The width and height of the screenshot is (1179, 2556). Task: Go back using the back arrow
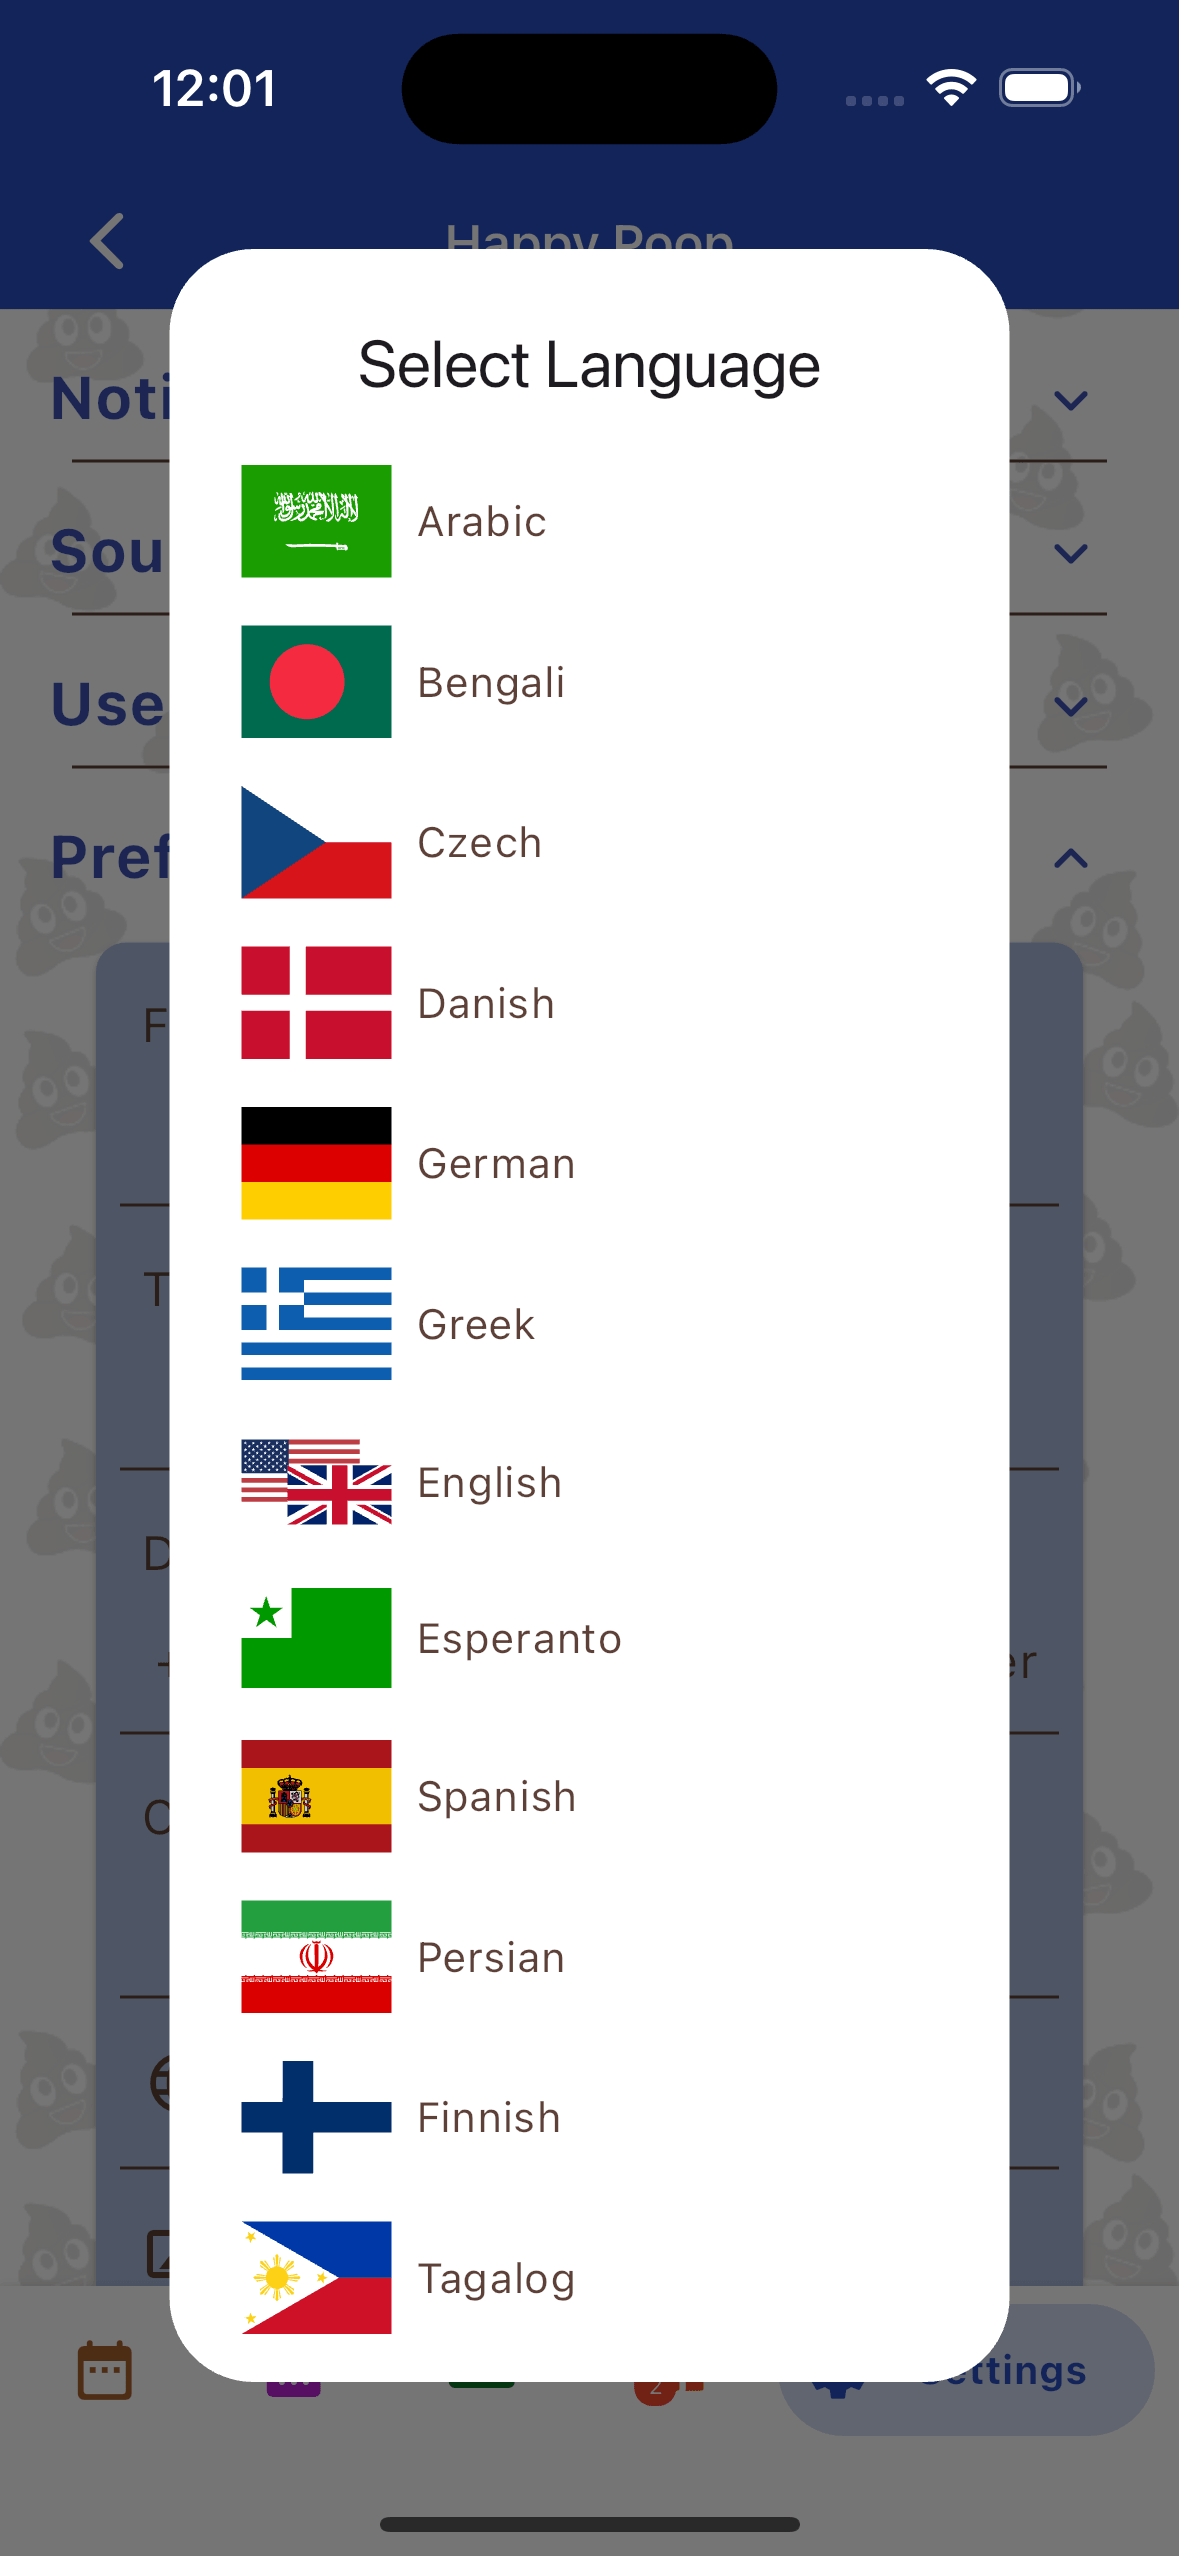click(107, 242)
